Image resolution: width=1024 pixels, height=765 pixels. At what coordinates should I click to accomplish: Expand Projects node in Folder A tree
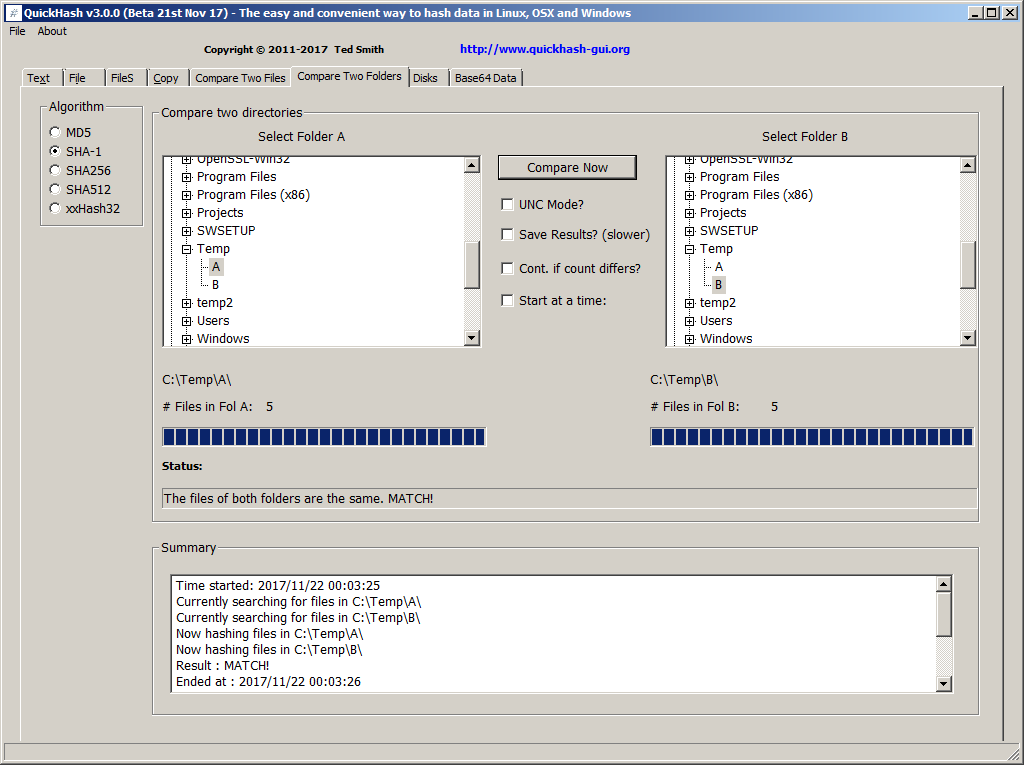(187, 213)
